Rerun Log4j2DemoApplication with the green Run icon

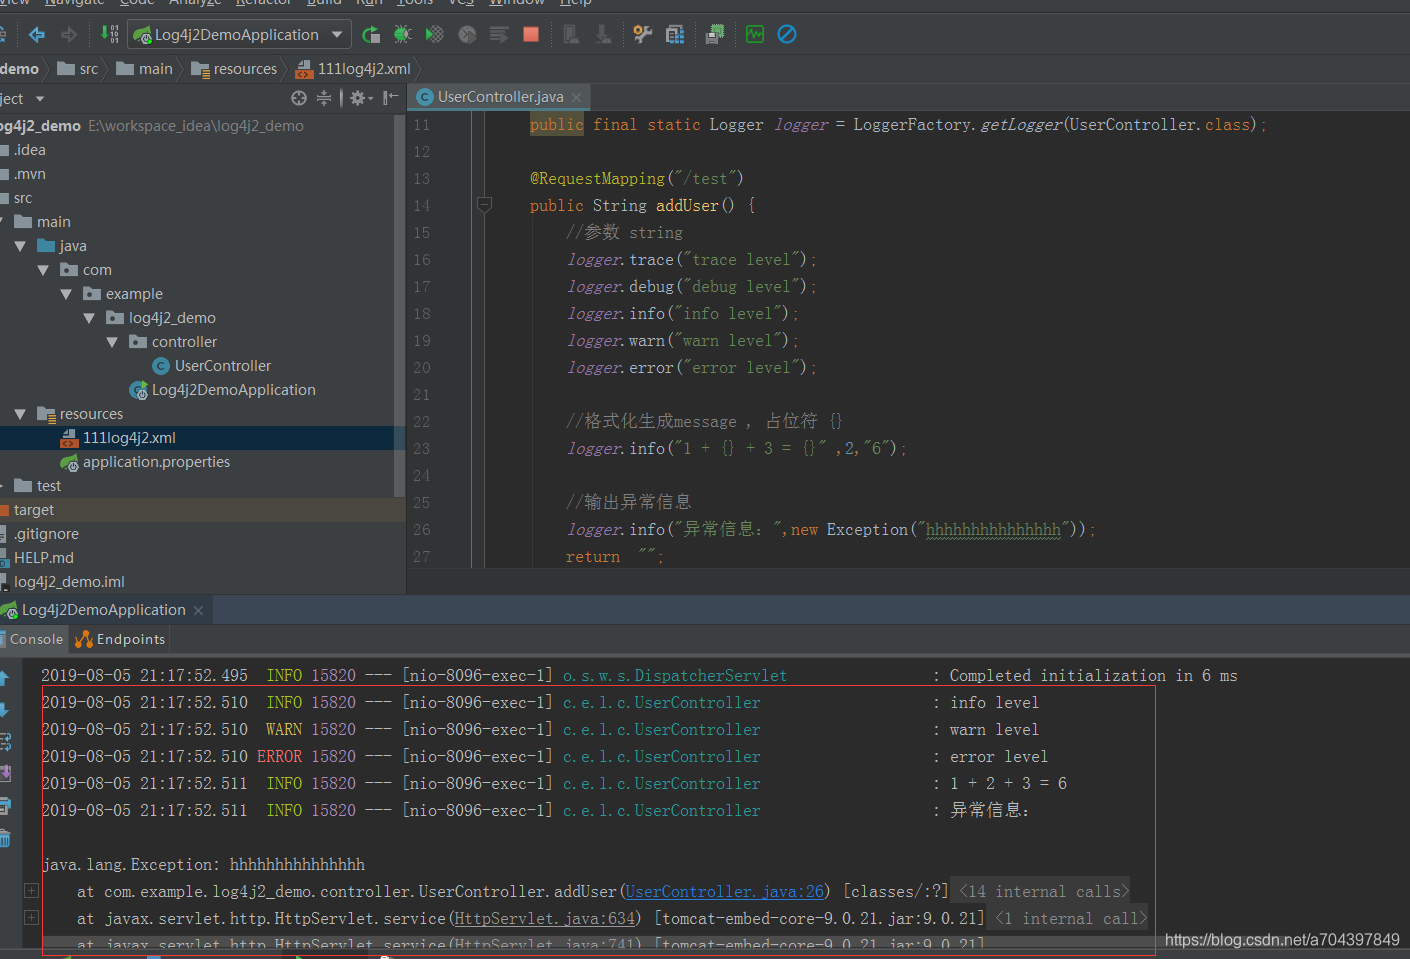[371, 35]
